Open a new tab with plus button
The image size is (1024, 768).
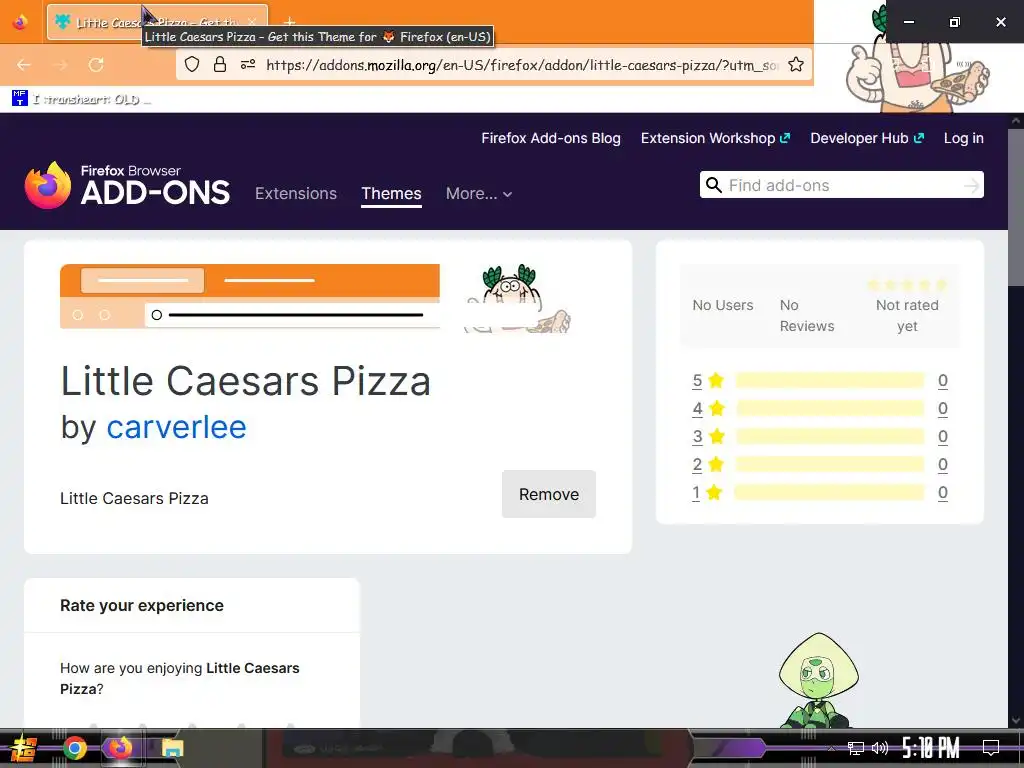(290, 22)
